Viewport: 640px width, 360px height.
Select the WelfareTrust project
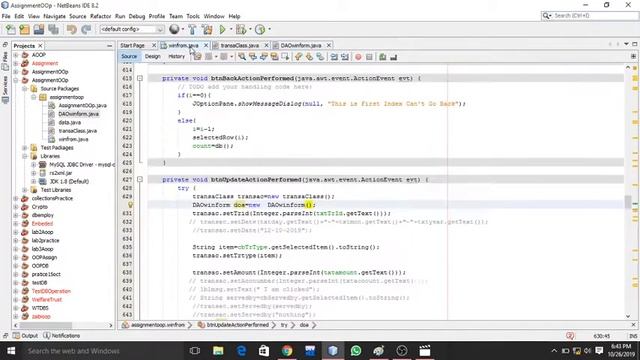47,300
